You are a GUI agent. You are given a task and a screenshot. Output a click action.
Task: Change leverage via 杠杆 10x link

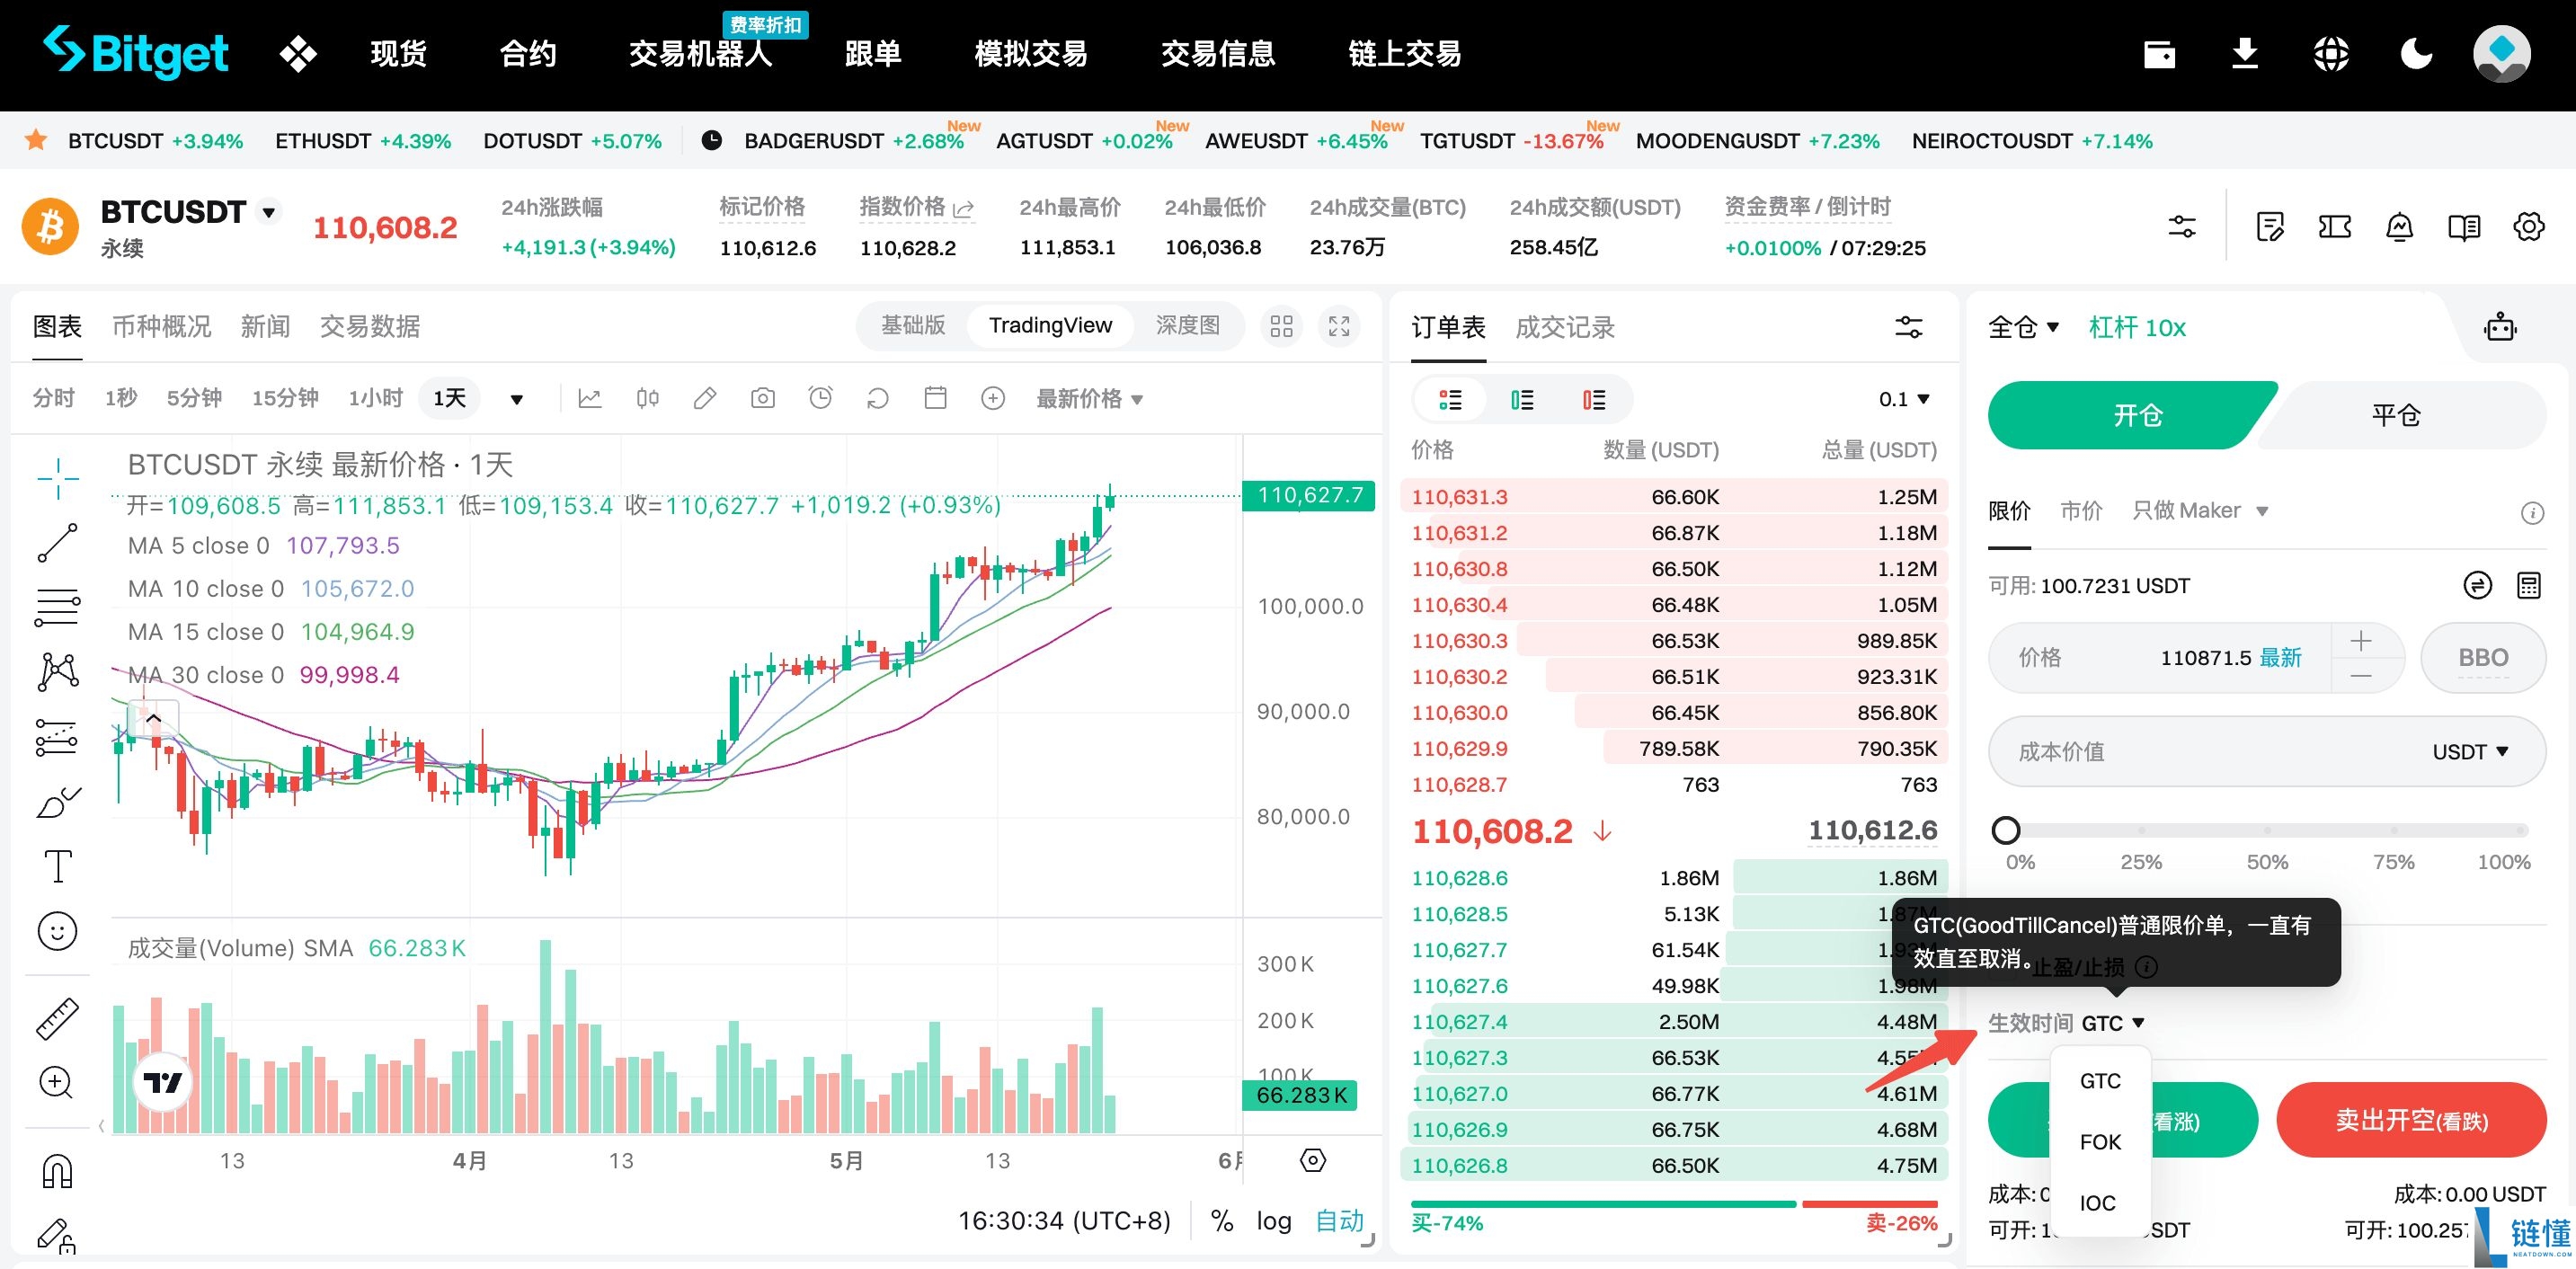tap(2137, 327)
